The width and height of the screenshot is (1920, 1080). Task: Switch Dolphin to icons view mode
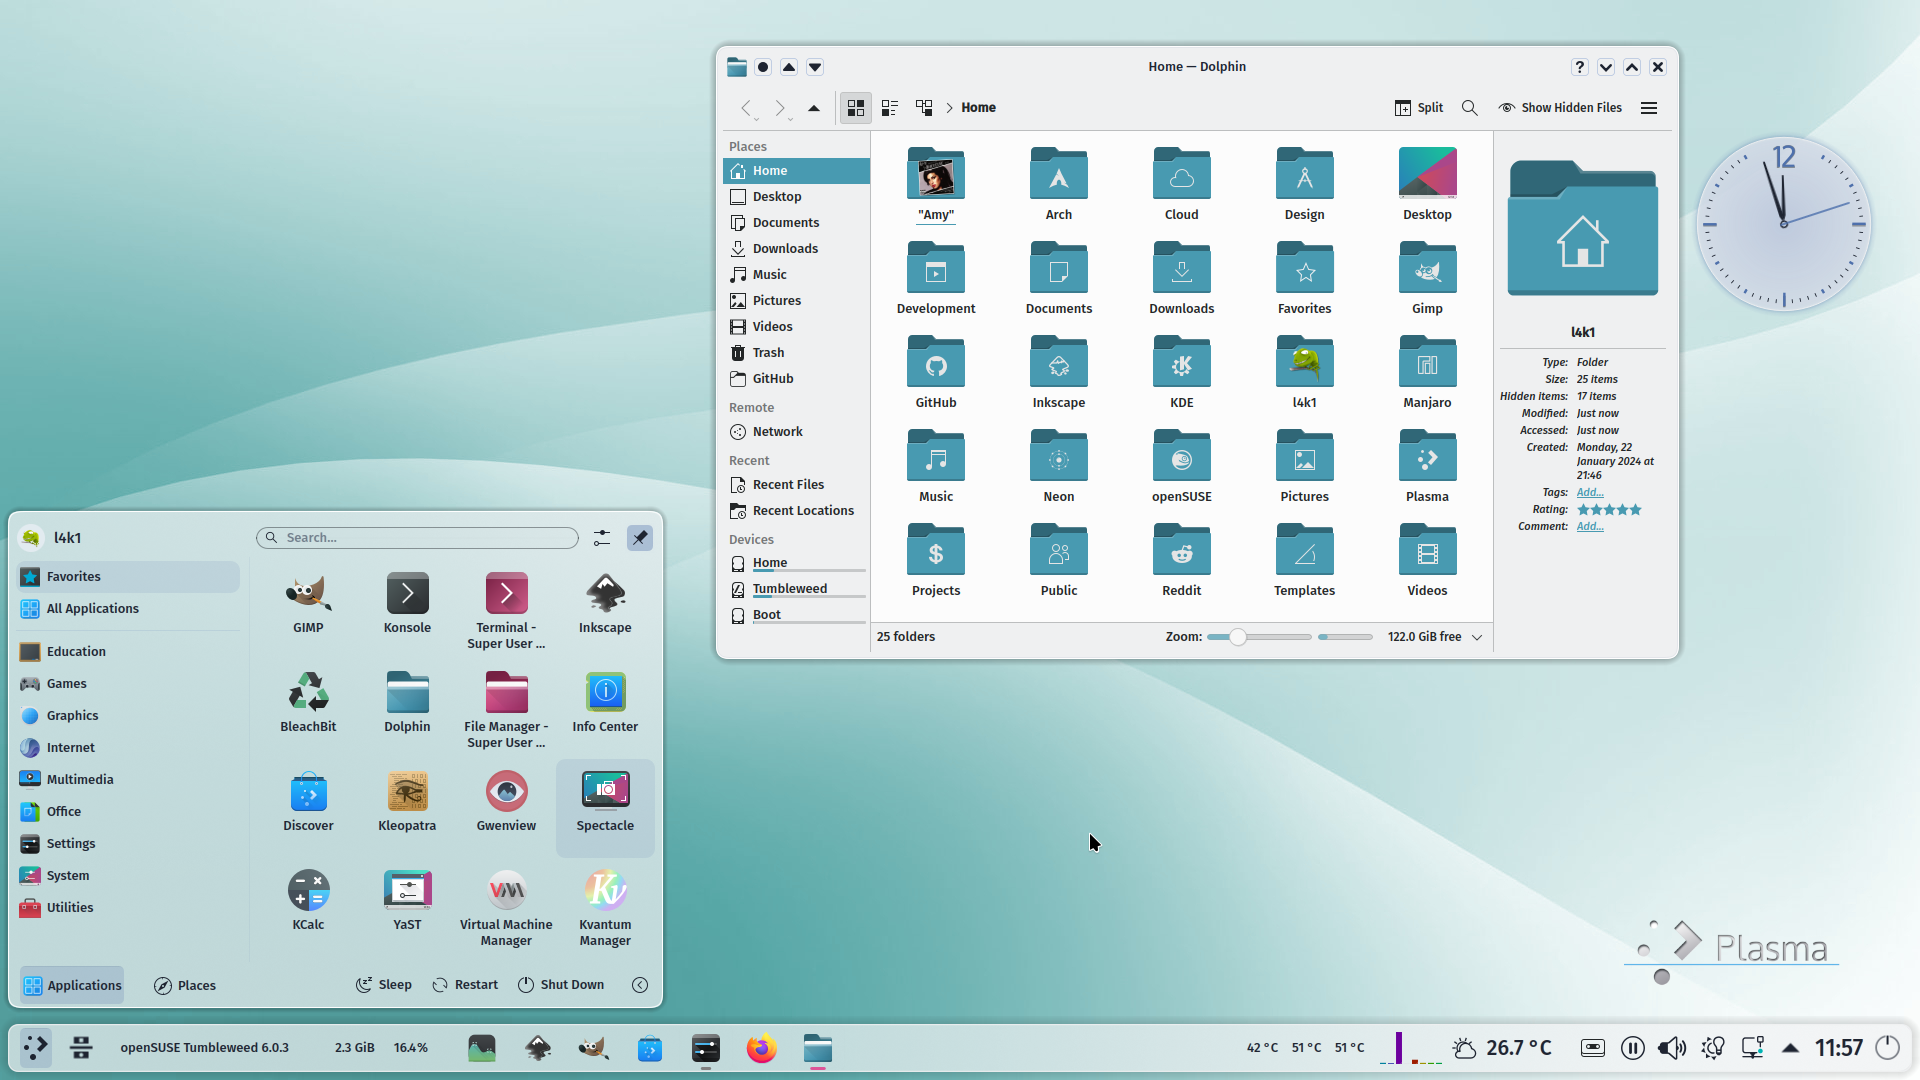pos(856,108)
